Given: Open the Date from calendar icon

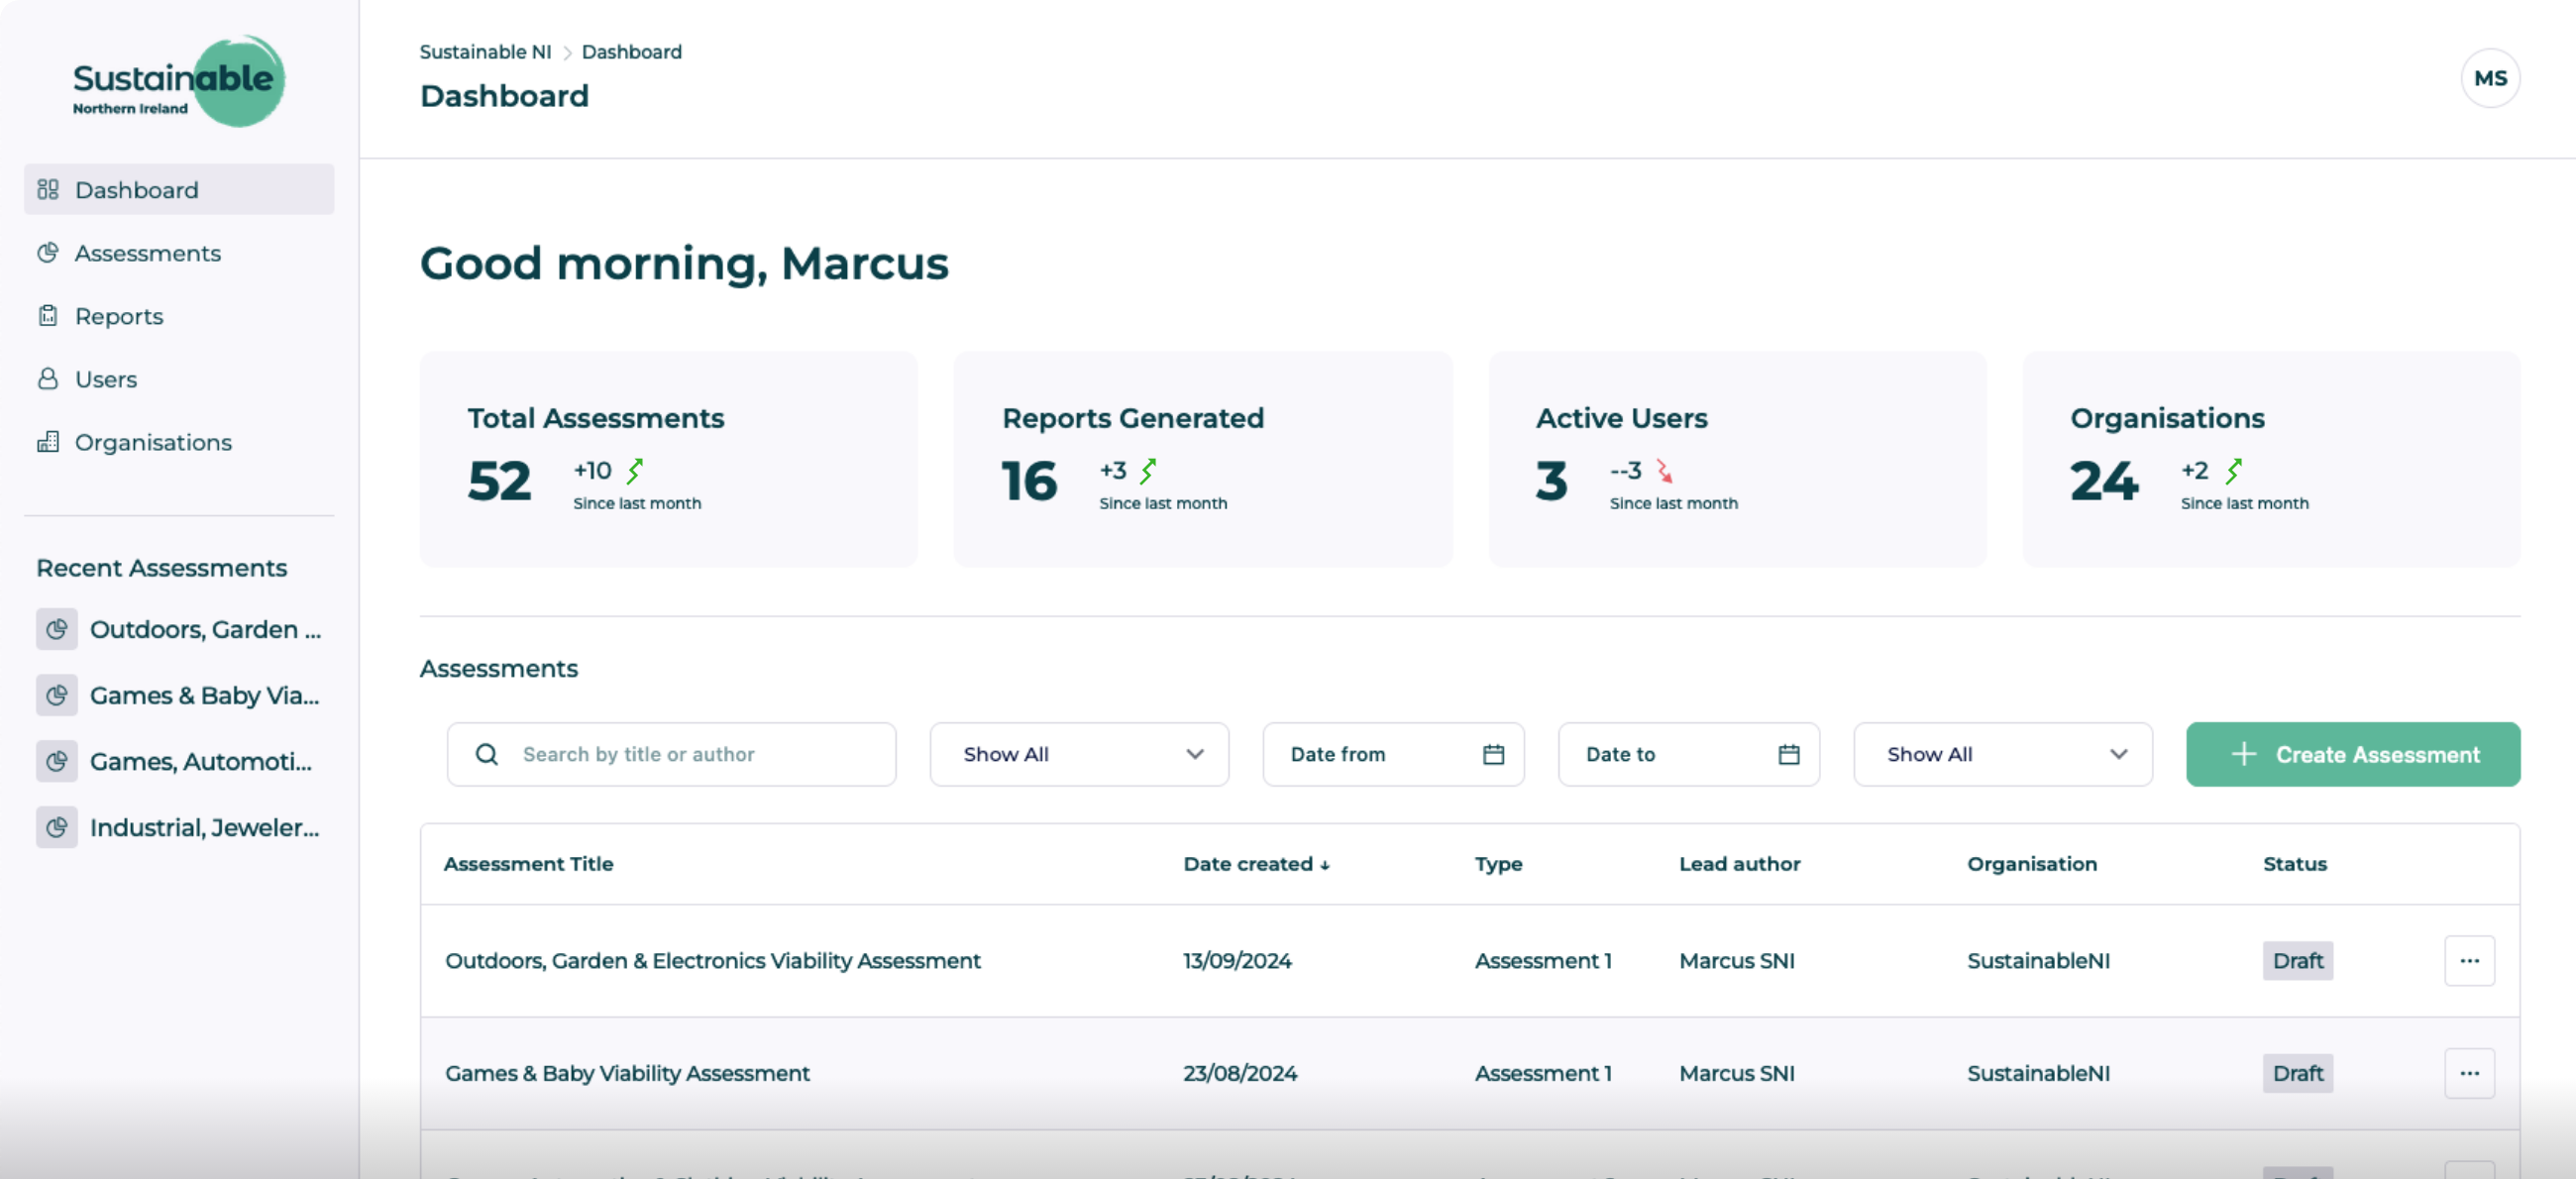Looking at the screenshot, I should tap(1493, 754).
